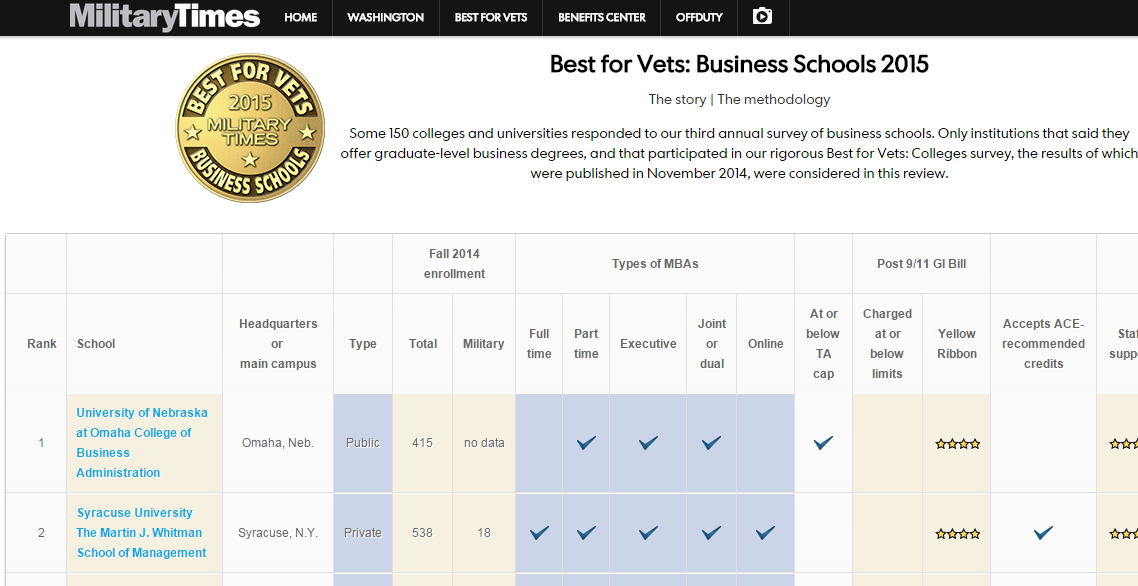Select HOME in the navigation bar

pyautogui.click(x=300, y=17)
